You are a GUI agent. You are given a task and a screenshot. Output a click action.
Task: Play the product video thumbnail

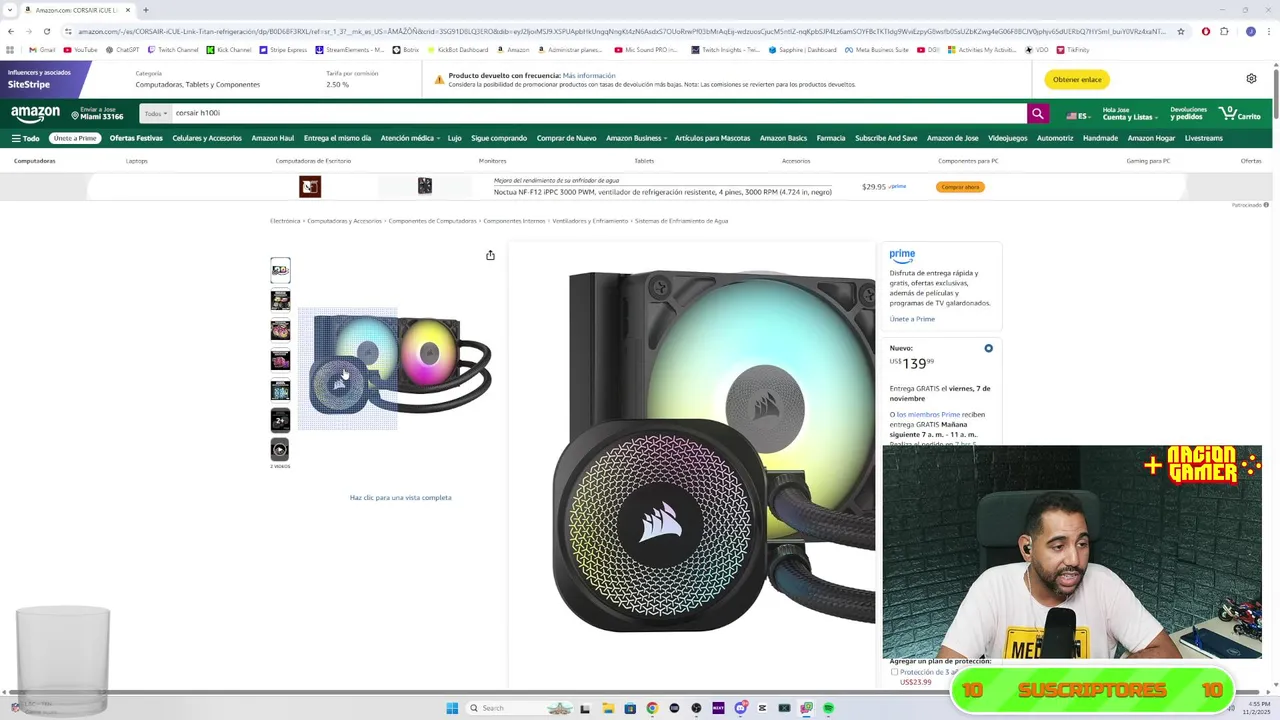click(x=280, y=450)
